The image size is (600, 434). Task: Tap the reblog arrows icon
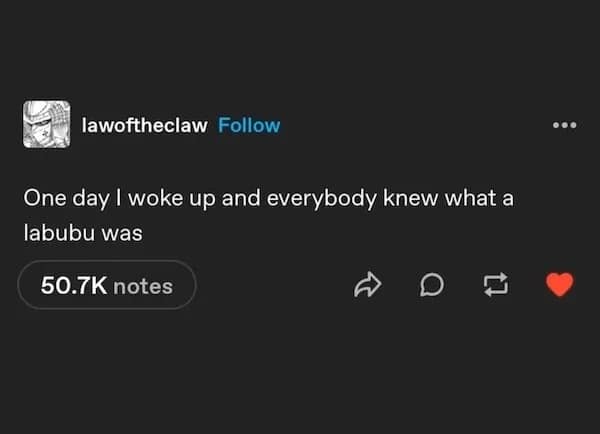495,286
